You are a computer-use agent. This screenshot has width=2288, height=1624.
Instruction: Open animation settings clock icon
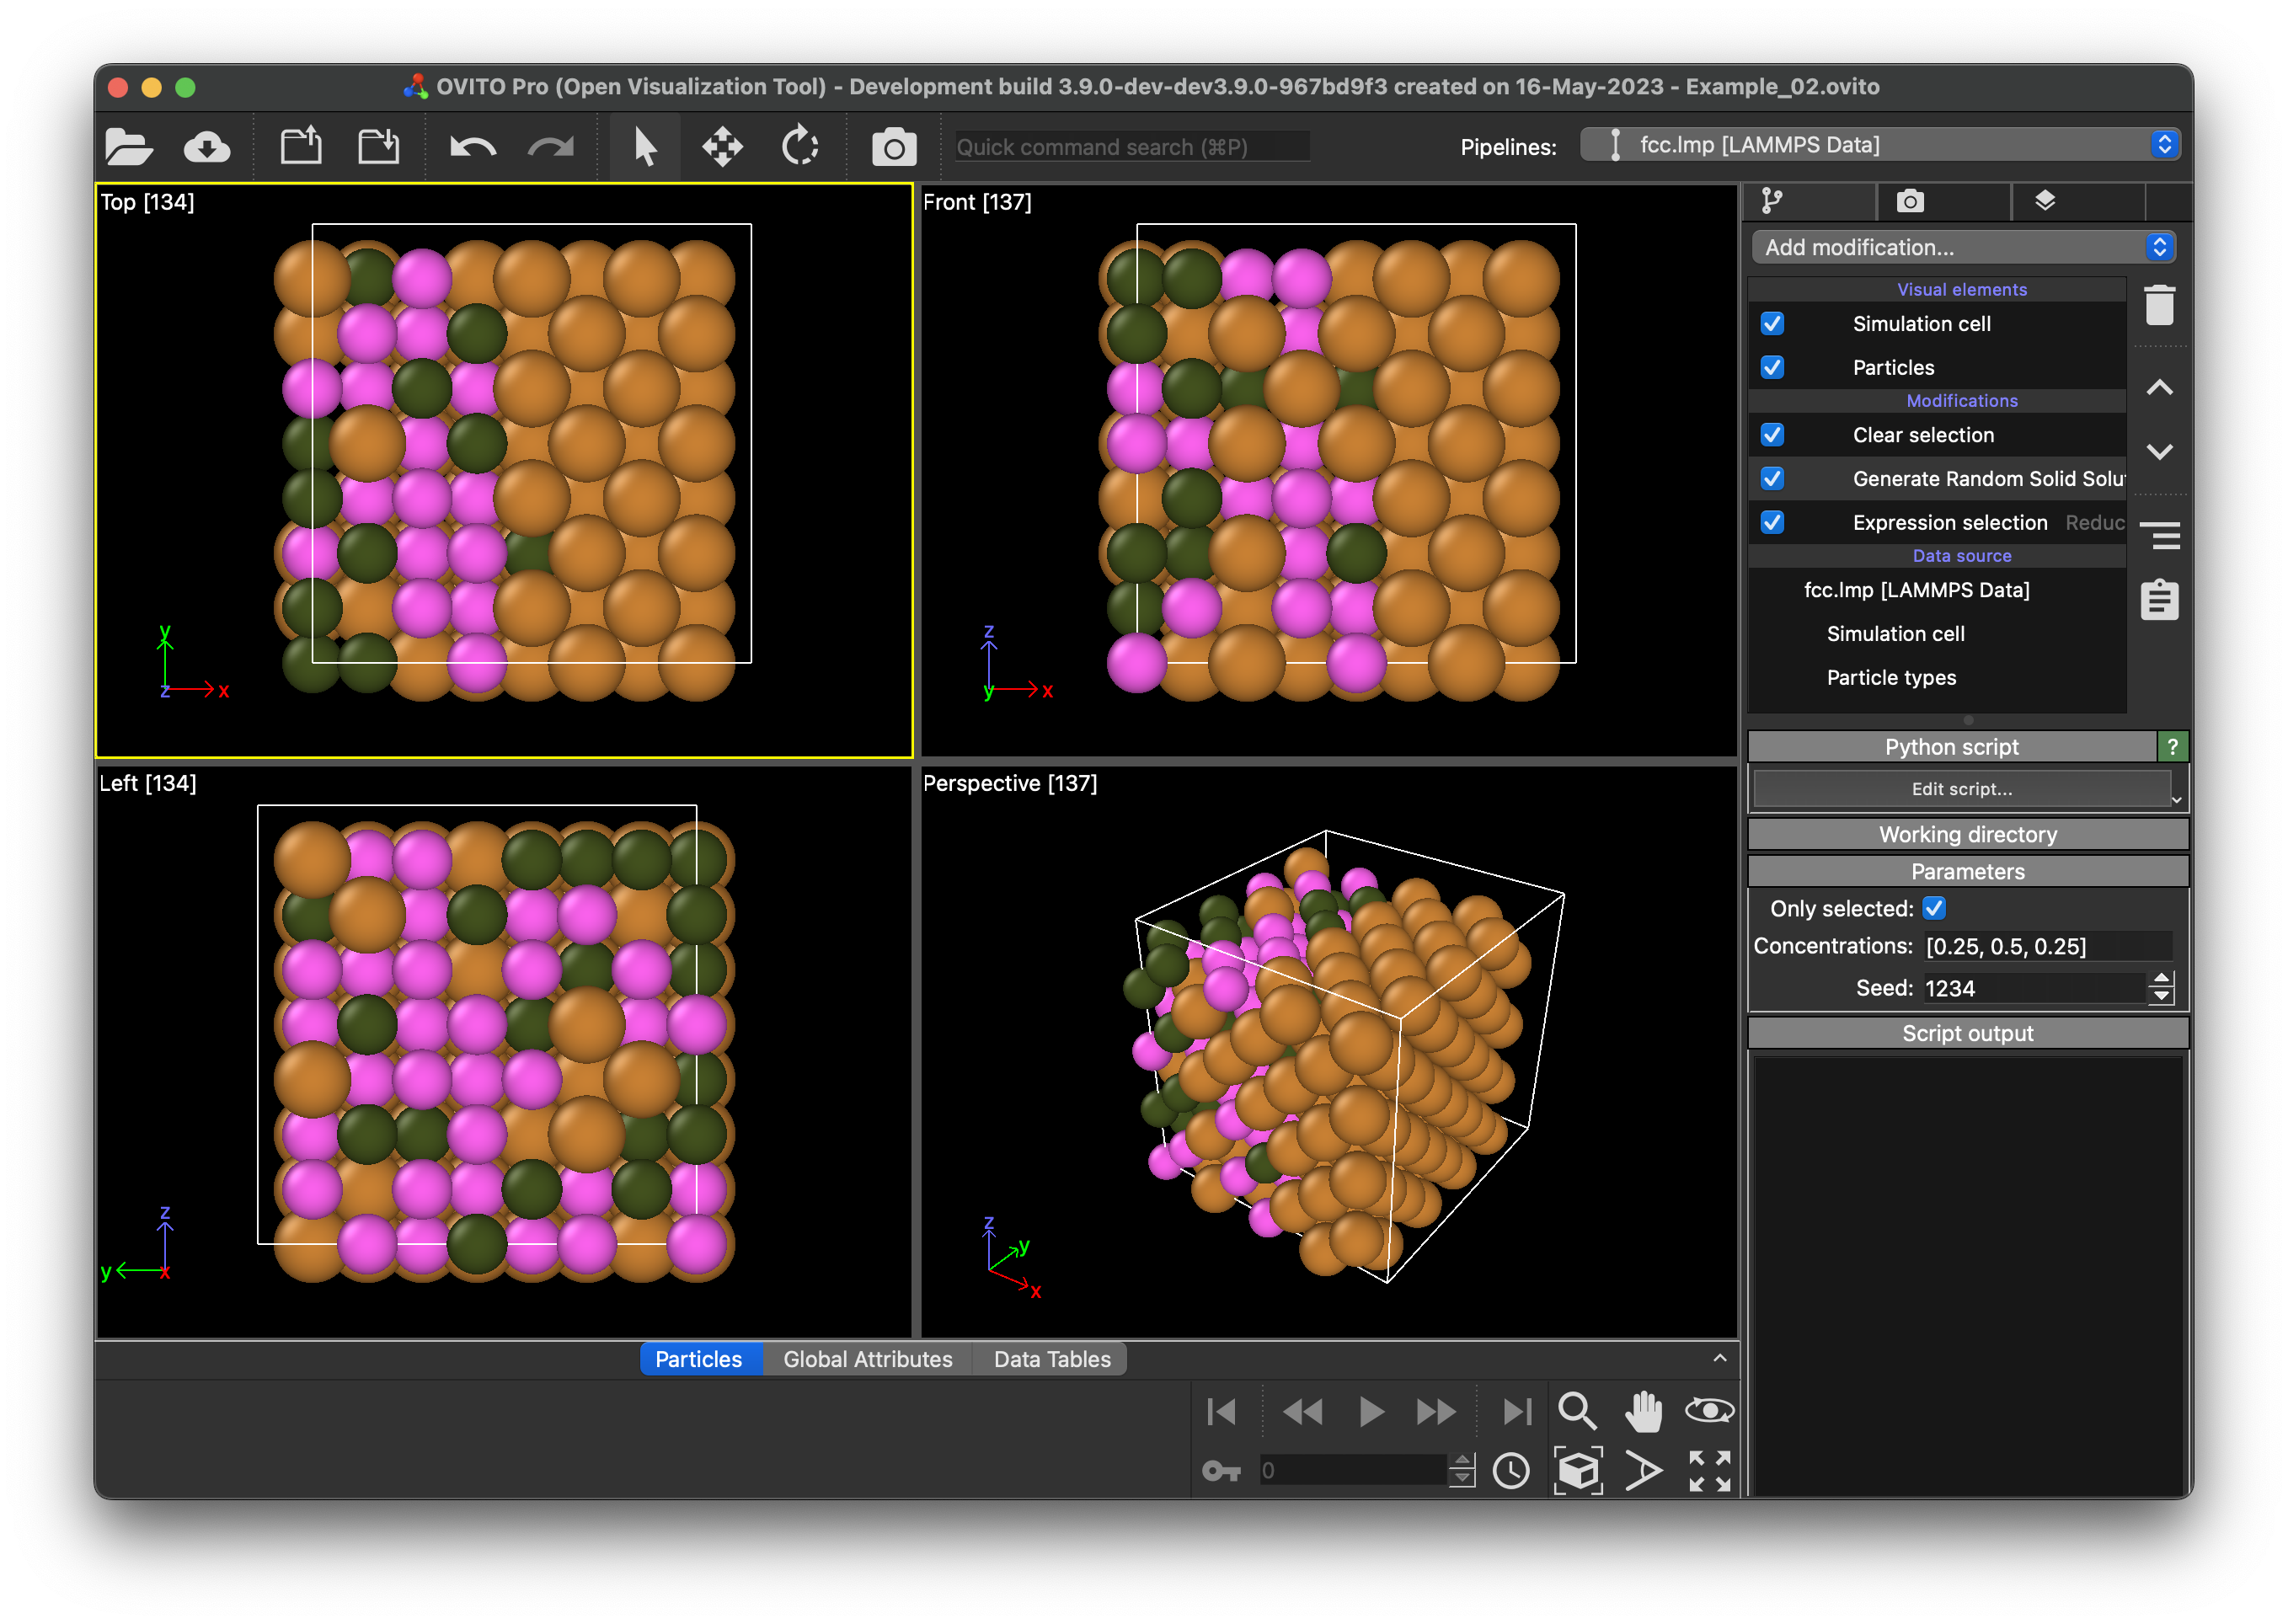click(x=1511, y=1471)
